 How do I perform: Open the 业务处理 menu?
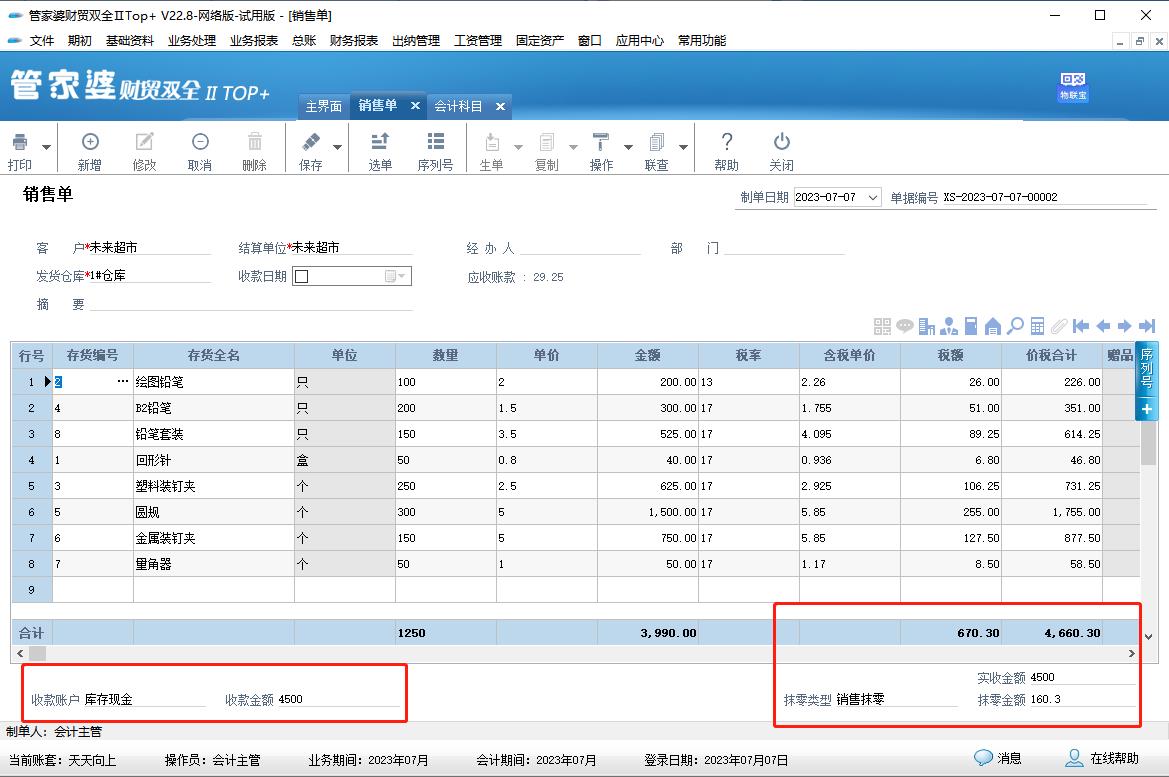coord(192,40)
